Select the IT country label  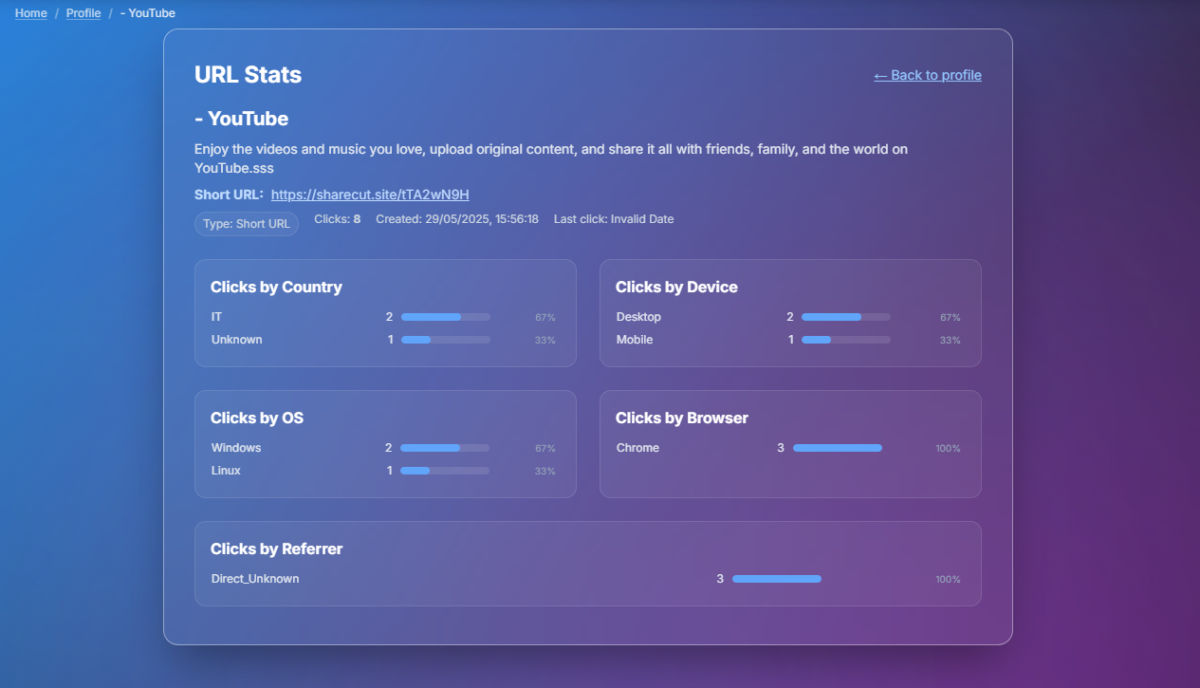(x=217, y=317)
